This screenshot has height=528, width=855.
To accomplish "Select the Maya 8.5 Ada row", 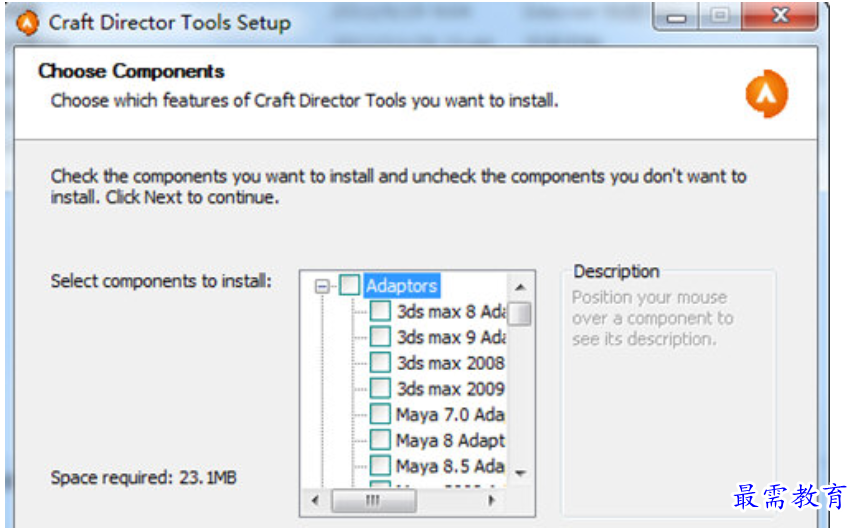I will (x=450, y=466).
